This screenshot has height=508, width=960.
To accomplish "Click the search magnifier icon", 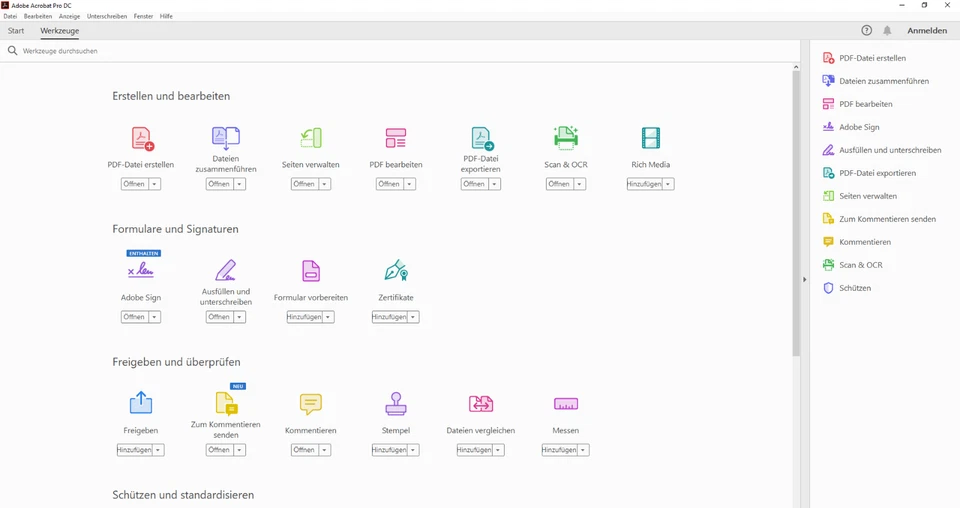I will coord(12,51).
